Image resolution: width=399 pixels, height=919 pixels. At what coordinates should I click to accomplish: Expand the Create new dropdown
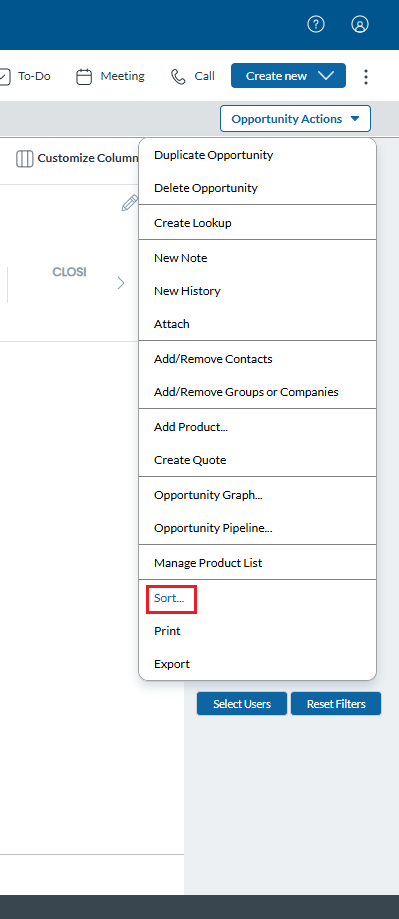click(288, 76)
